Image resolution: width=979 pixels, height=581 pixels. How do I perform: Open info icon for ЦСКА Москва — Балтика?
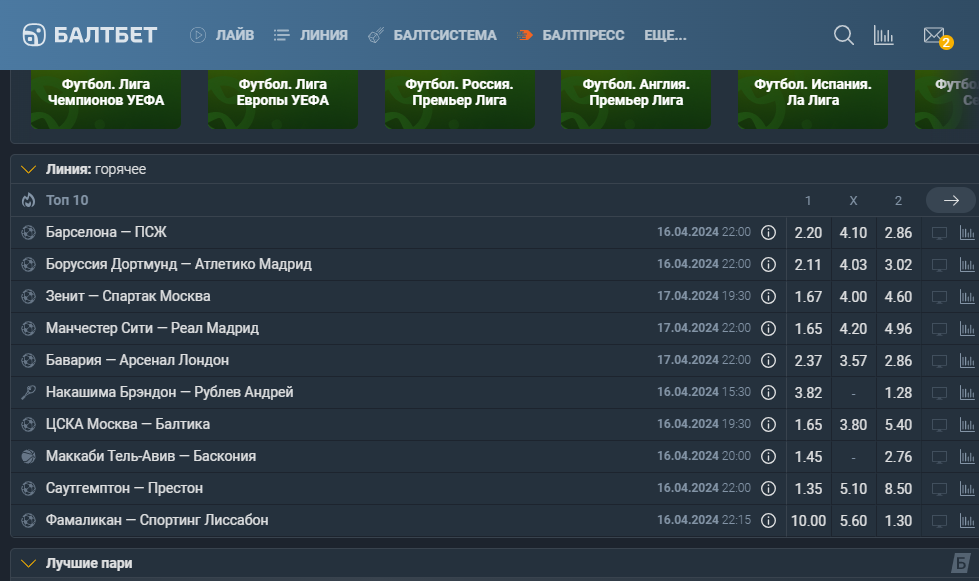[768, 424]
